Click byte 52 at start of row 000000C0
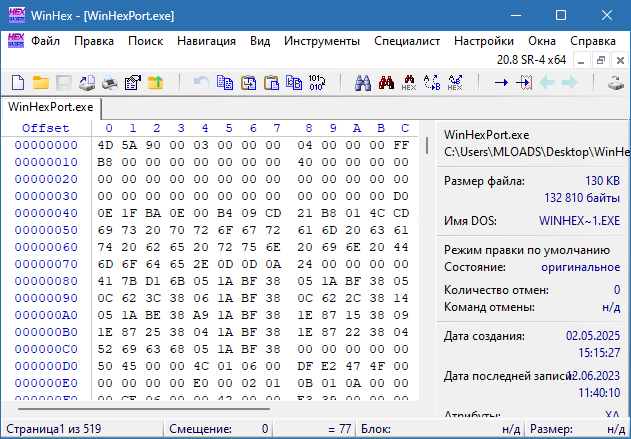631x439 pixels. pyautogui.click(x=105, y=349)
